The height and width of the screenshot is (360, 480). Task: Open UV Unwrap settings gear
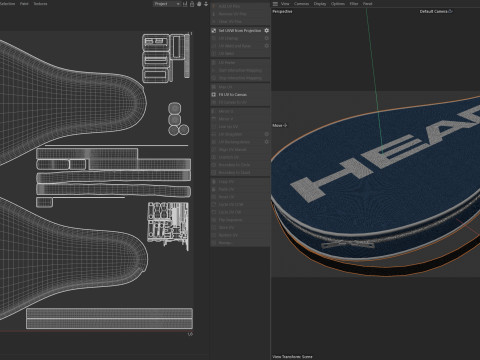pyautogui.click(x=266, y=38)
